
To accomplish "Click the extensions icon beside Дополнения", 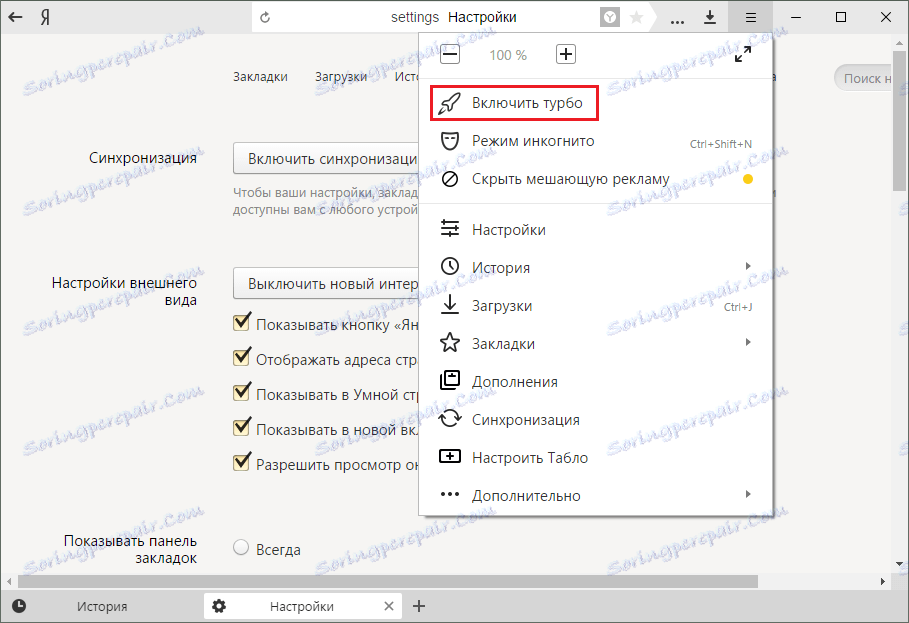I will tap(450, 380).
